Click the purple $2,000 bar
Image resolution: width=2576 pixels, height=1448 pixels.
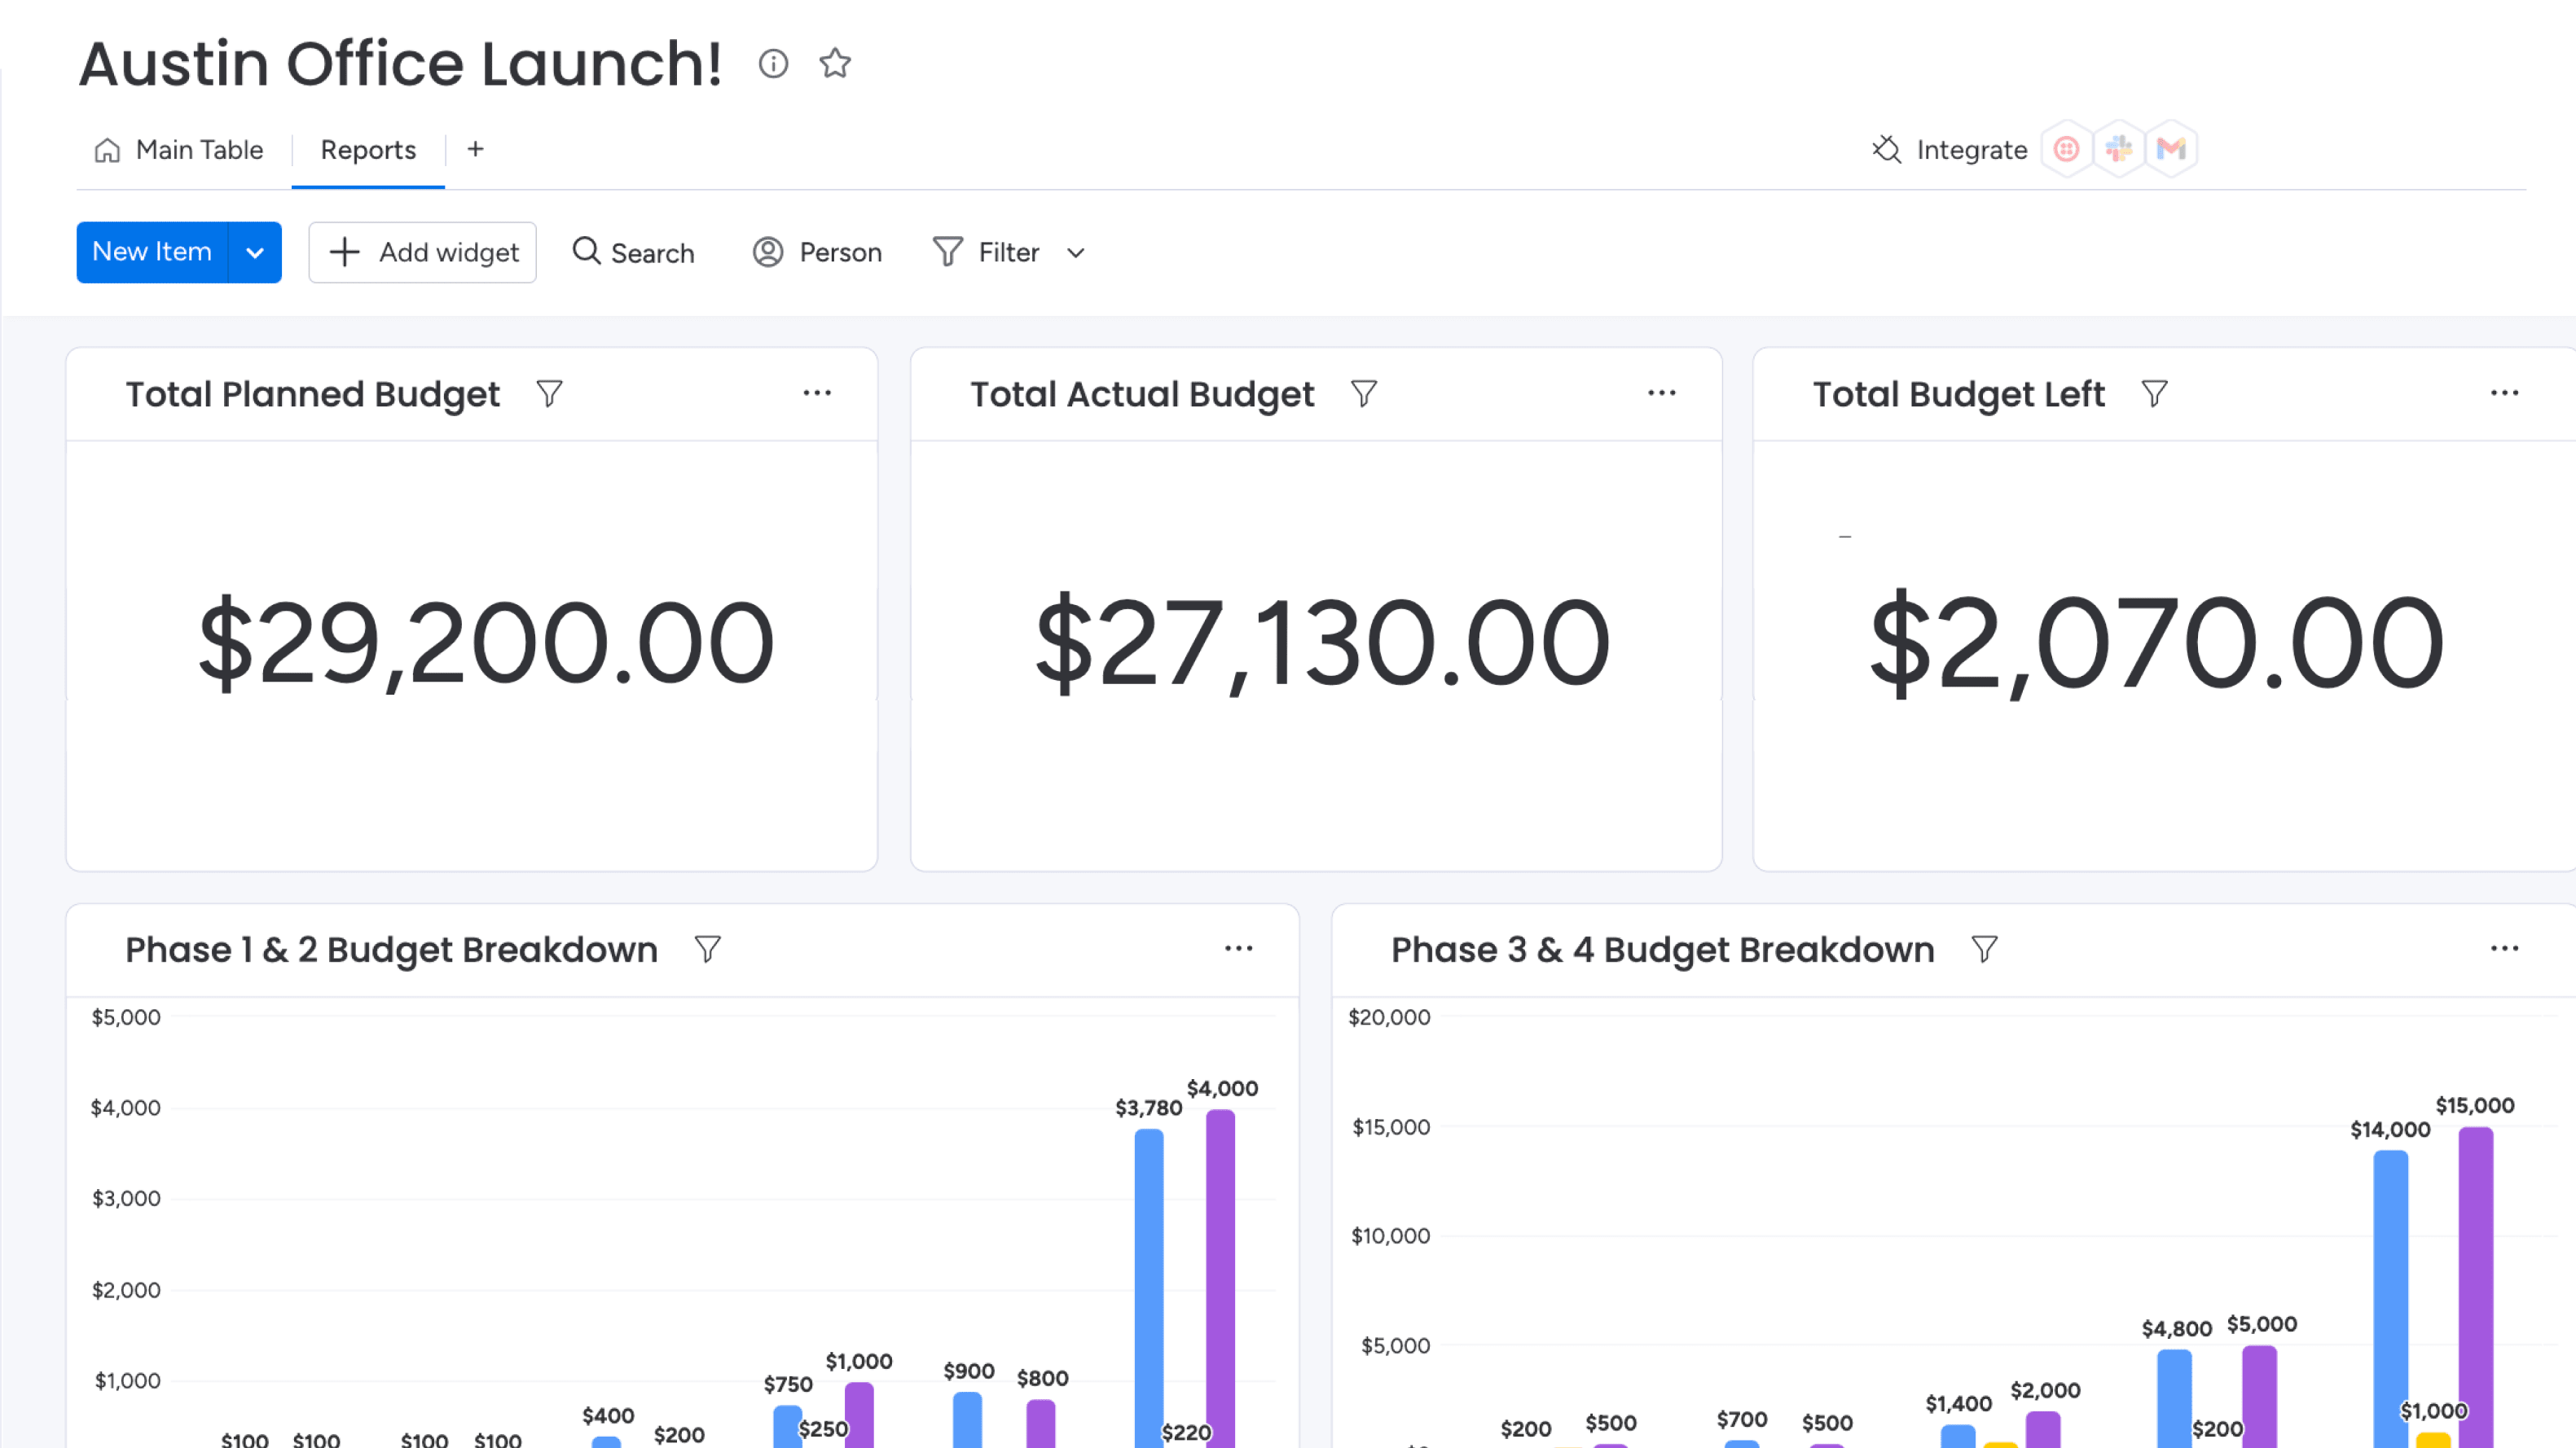2043,1429
